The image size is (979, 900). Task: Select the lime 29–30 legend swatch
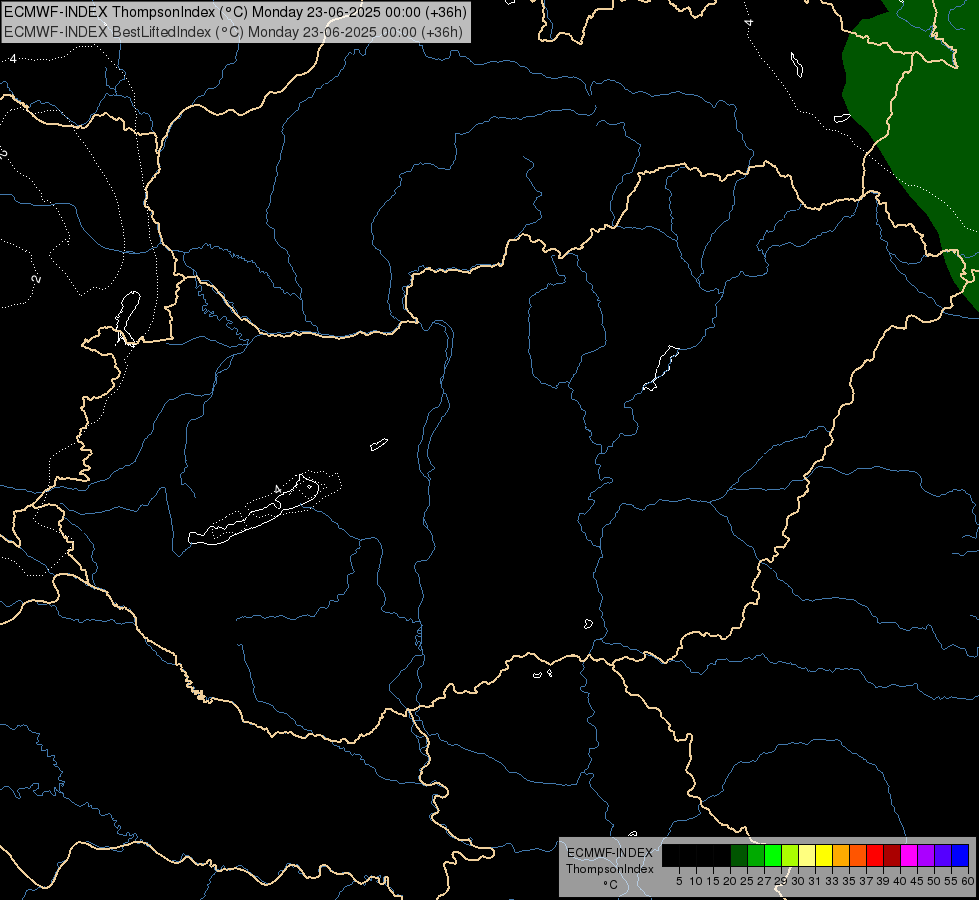tap(790, 855)
